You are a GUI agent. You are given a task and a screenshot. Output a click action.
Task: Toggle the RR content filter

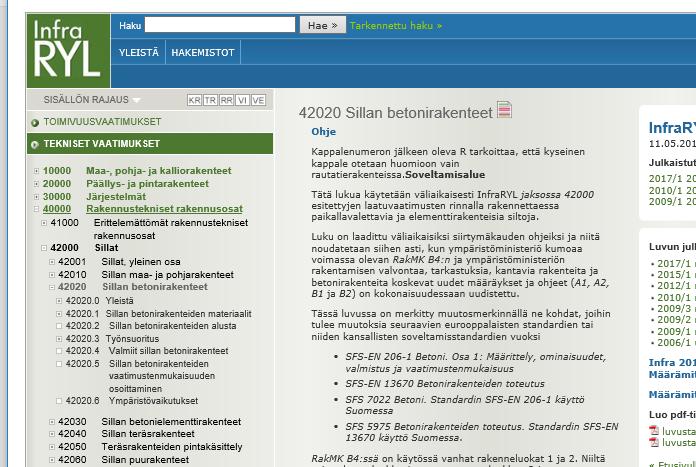[226, 100]
